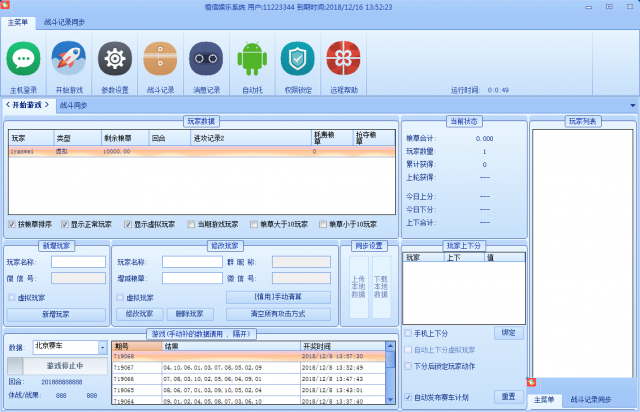Click the 玩家名称 field under 新增玩家
Viewport: 640px width, 412px height.
79,262
